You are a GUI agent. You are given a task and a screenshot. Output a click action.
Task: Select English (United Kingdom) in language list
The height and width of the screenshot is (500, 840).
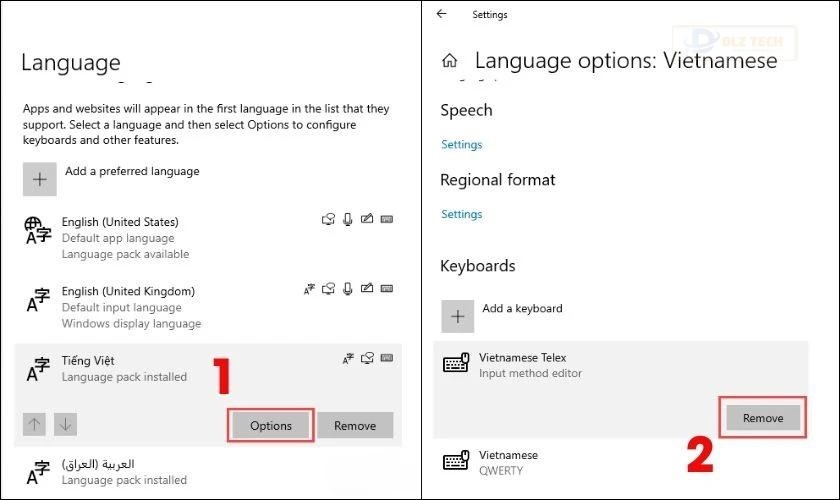point(128,291)
